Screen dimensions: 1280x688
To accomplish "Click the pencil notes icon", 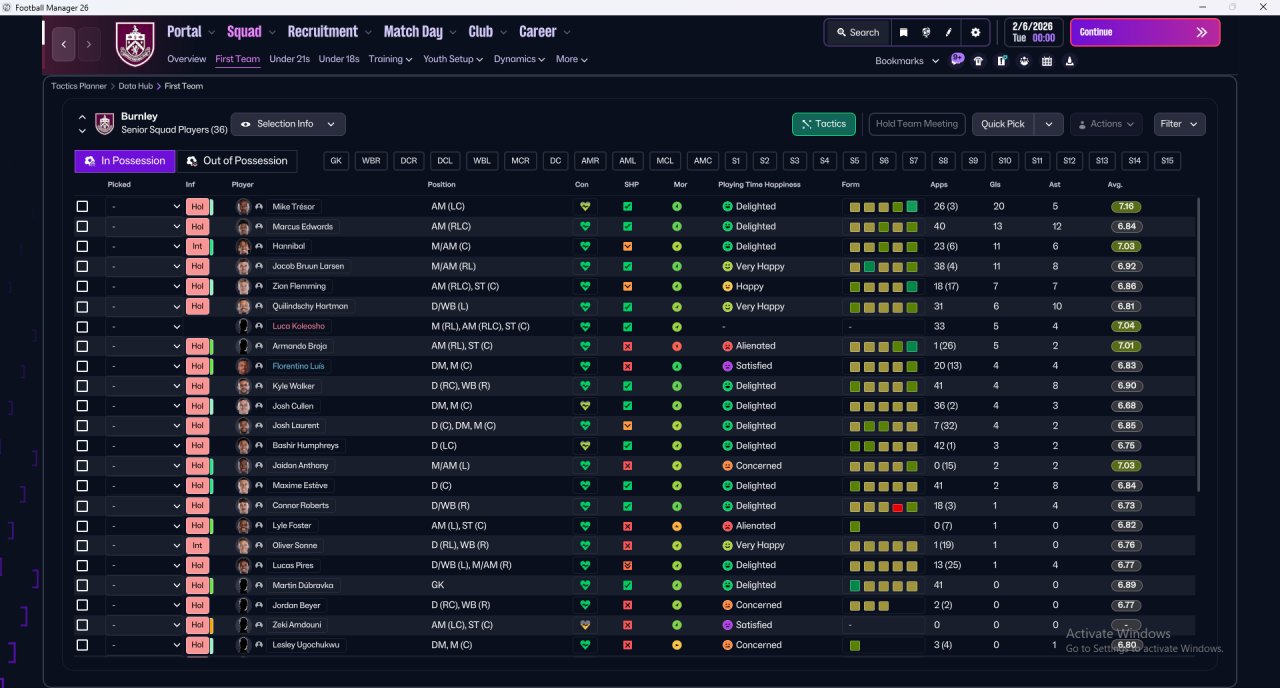I will (x=949, y=32).
